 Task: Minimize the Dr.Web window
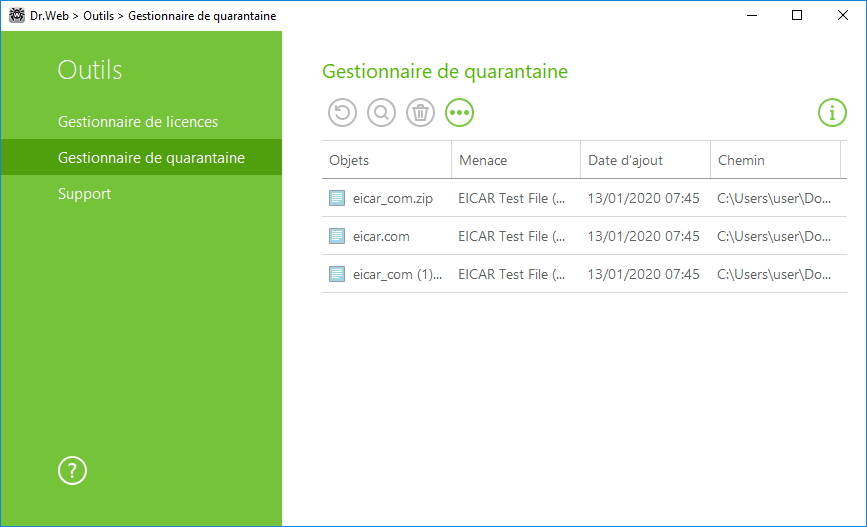point(751,15)
